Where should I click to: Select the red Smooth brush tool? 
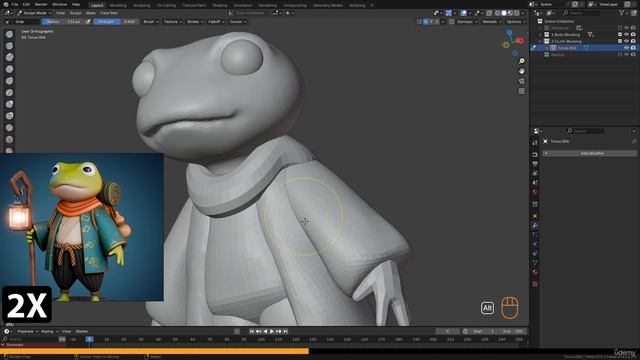pos(9,140)
